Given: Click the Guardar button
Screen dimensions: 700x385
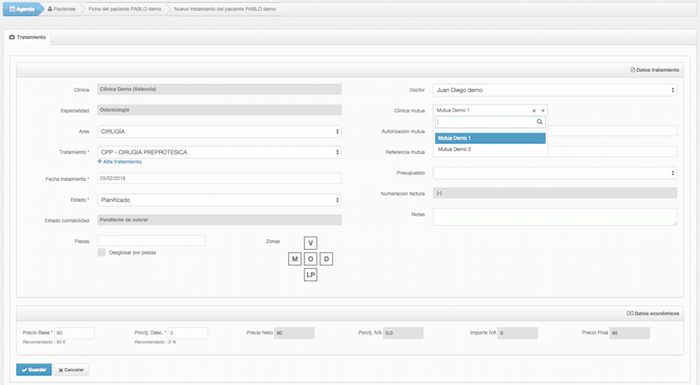Looking at the screenshot, I should pyautogui.click(x=34, y=370).
